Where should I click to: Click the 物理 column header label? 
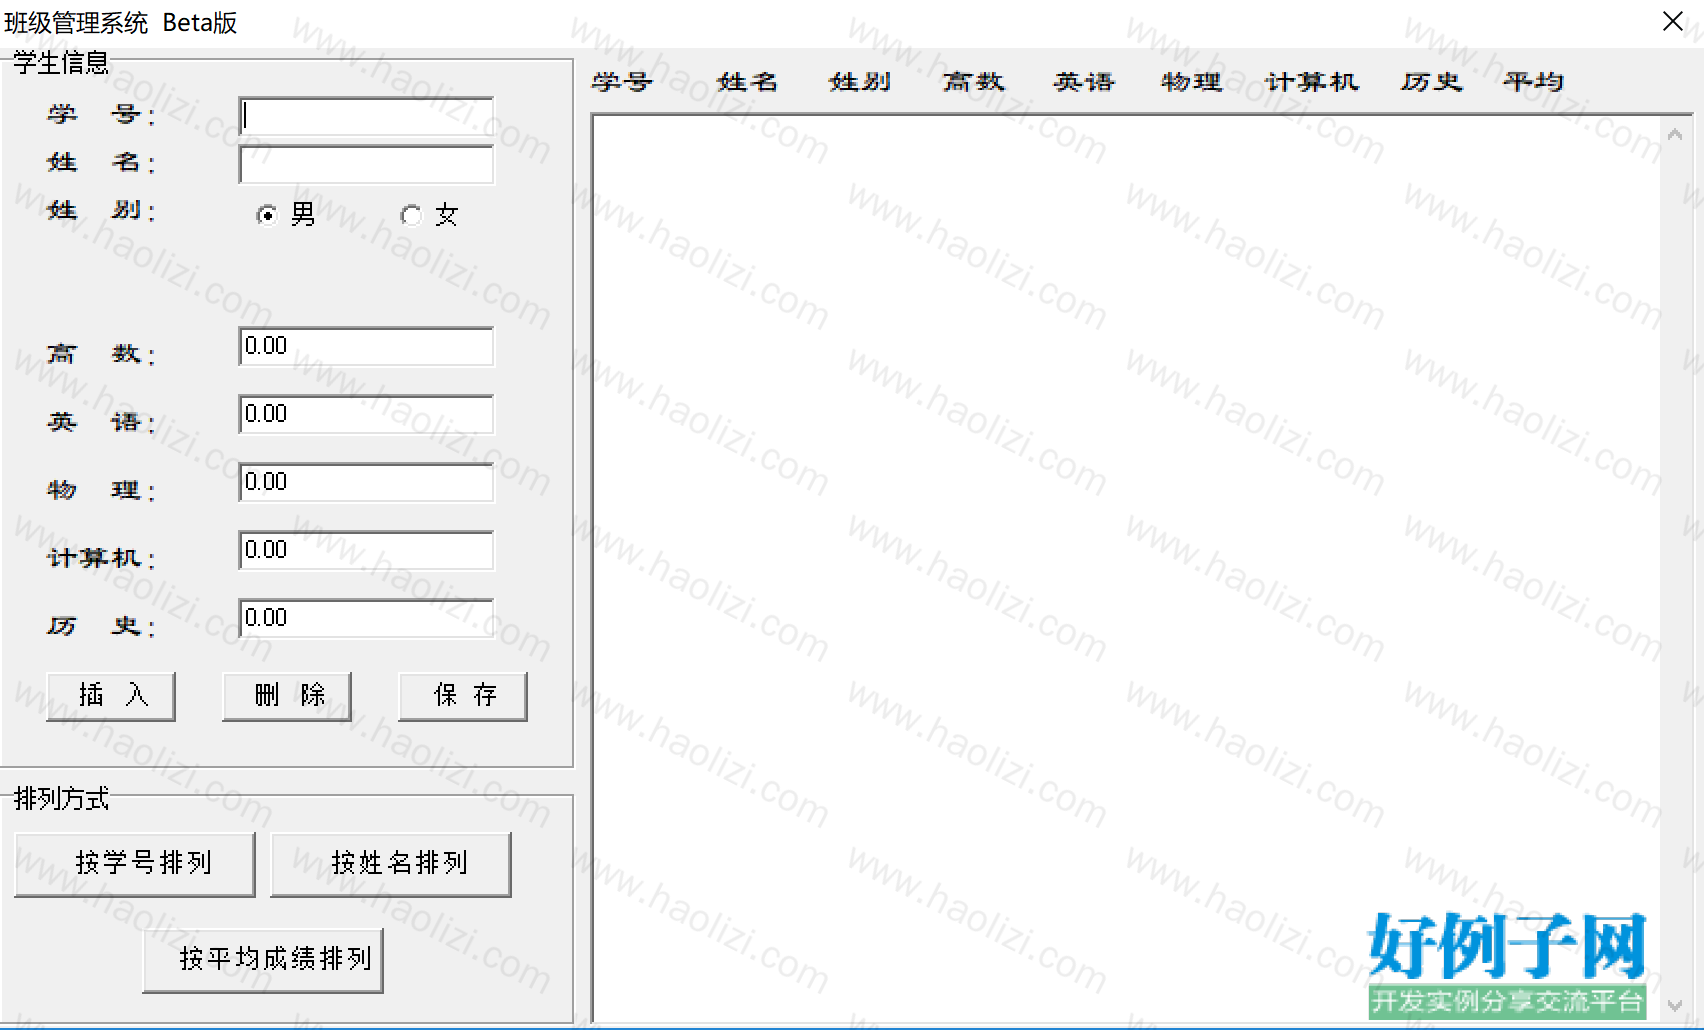(x=1192, y=82)
